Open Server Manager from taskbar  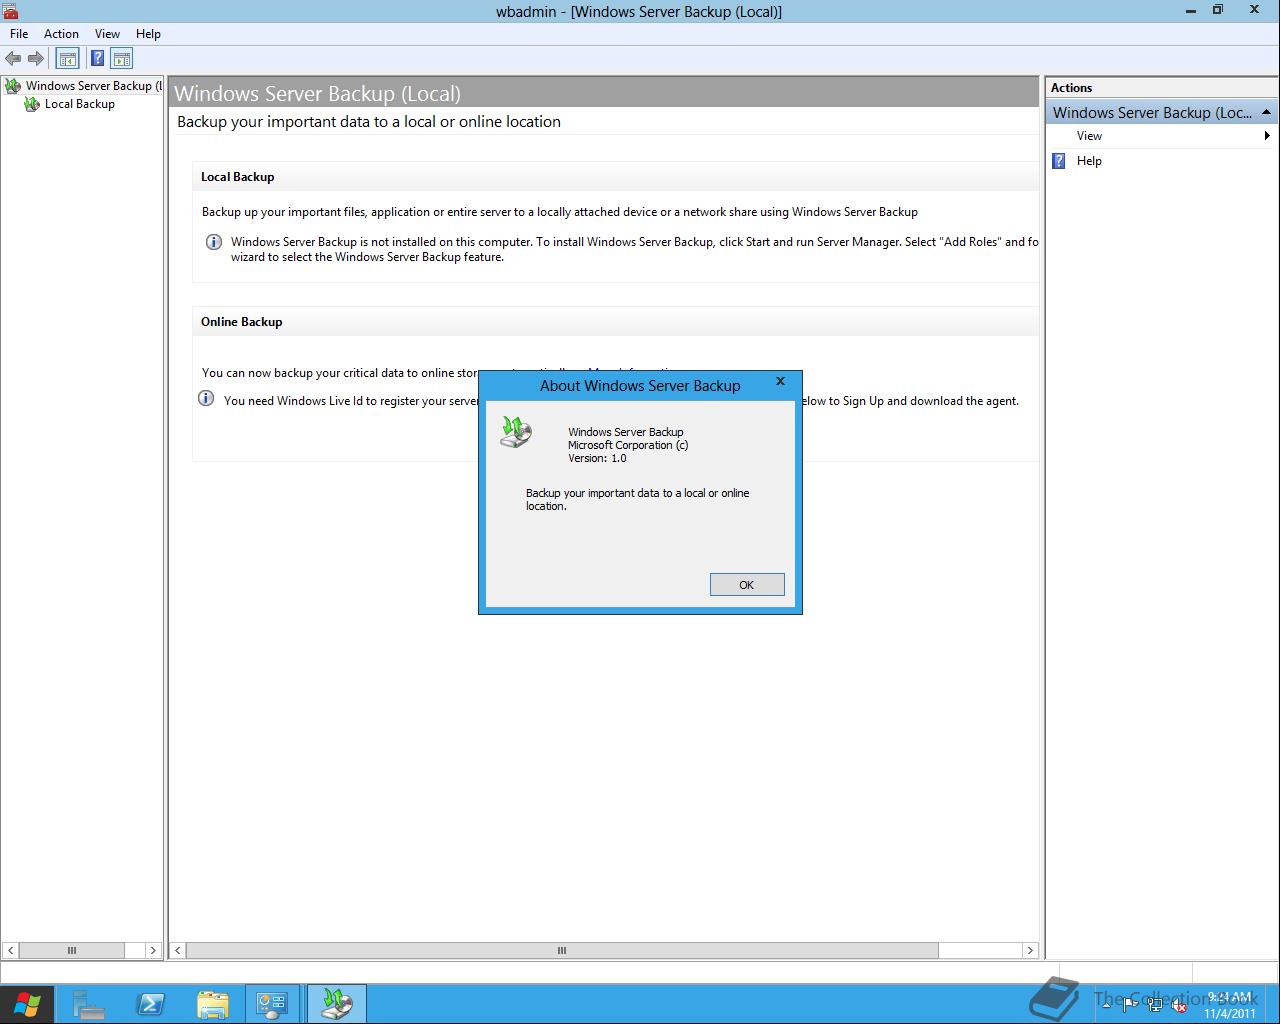pyautogui.click(x=88, y=1004)
